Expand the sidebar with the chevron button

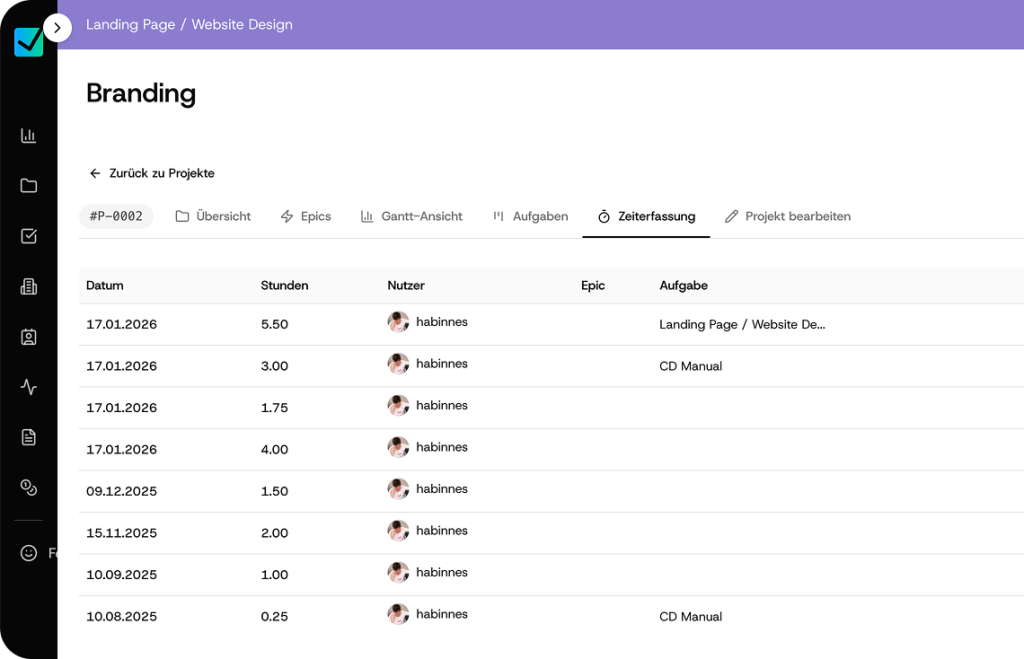(x=57, y=28)
